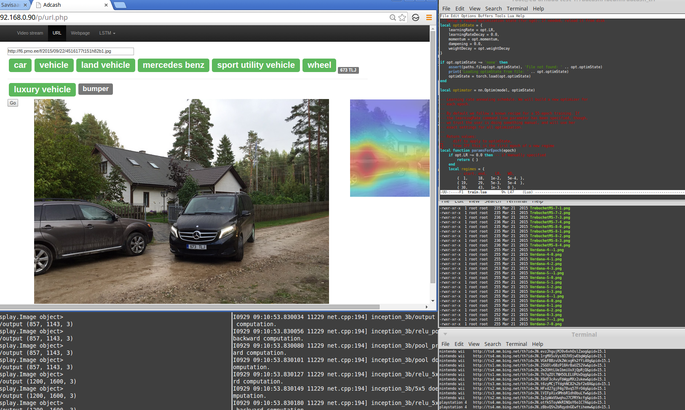Viewport: 685px width, 410px height.
Task: Open Search menu in top terminal window
Action: pos(493,8)
